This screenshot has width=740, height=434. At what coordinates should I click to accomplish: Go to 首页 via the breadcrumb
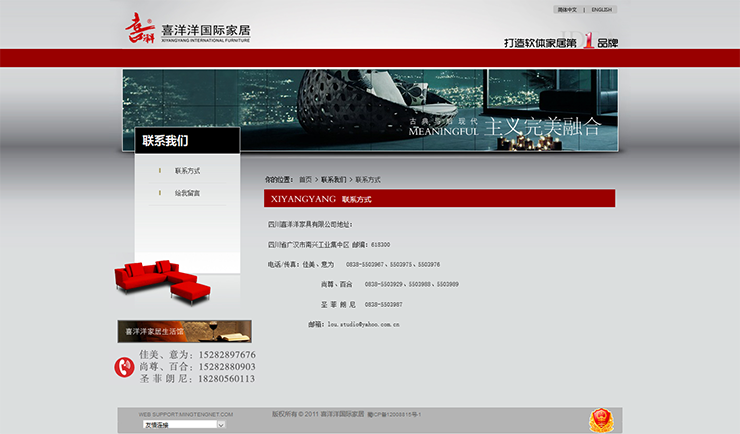(305, 180)
